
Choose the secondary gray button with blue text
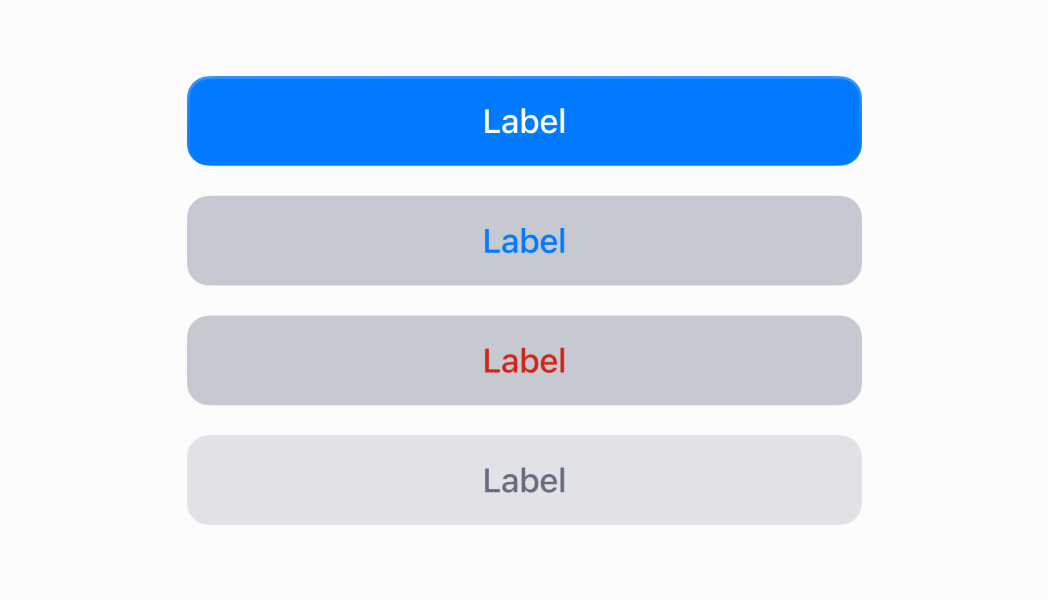click(524, 241)
